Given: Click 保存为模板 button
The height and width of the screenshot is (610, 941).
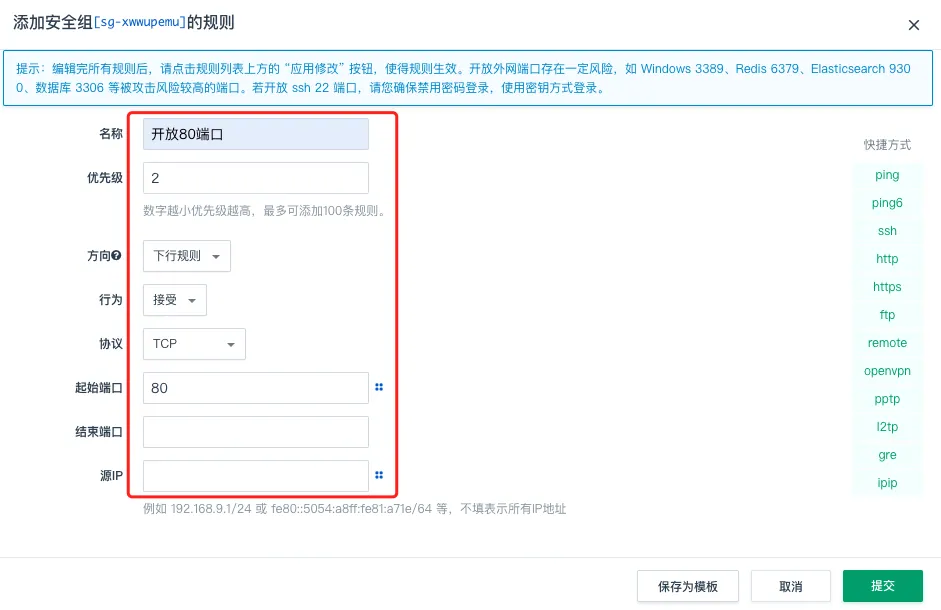Looking at the screenshot, I should click(687, 586).
